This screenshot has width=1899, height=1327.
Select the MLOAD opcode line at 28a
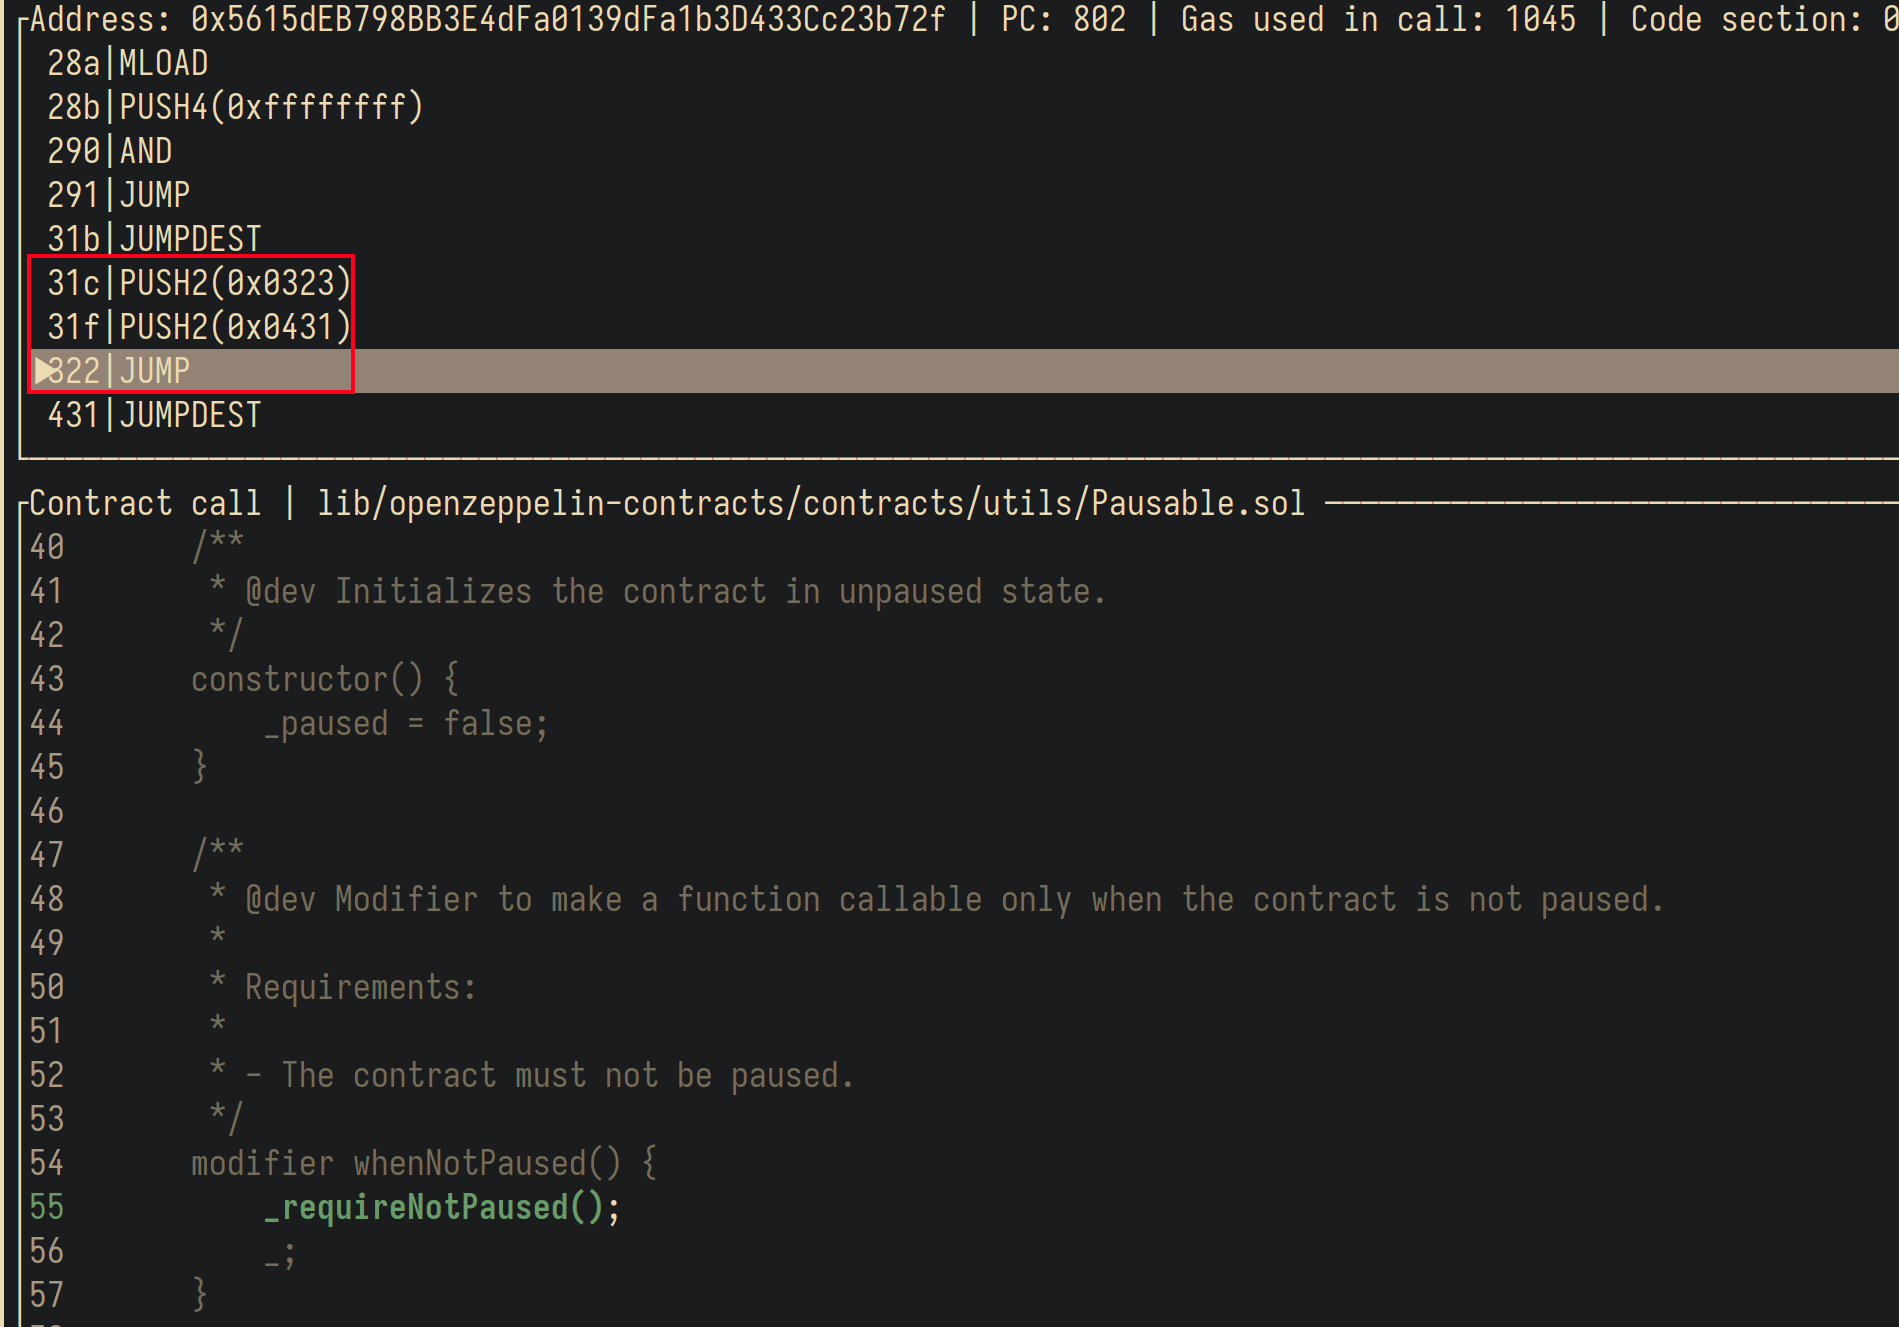pyautogui.click(x=163, y=64)
